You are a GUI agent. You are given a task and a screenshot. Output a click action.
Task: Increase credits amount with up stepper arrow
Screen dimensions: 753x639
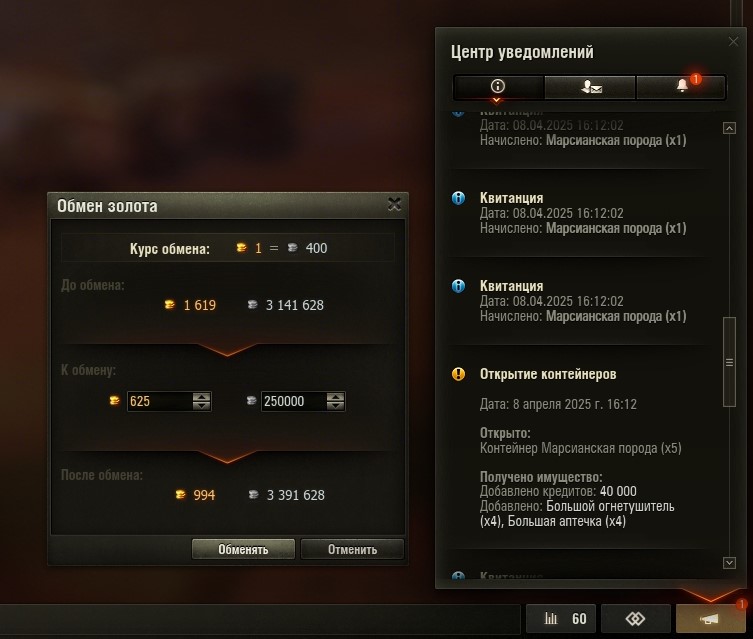(x=335, y=397)
